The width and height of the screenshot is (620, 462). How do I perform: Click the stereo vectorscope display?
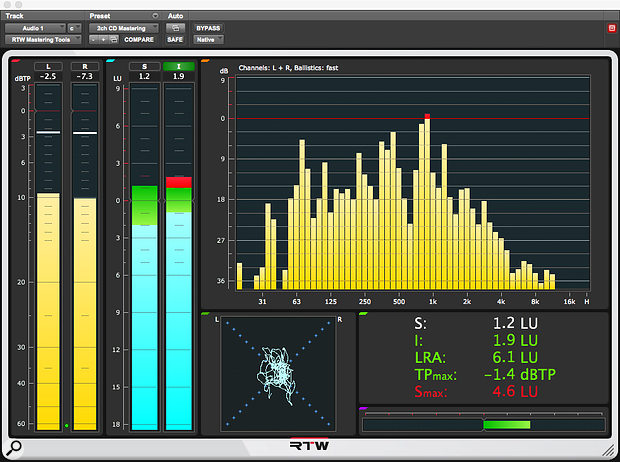278,373
